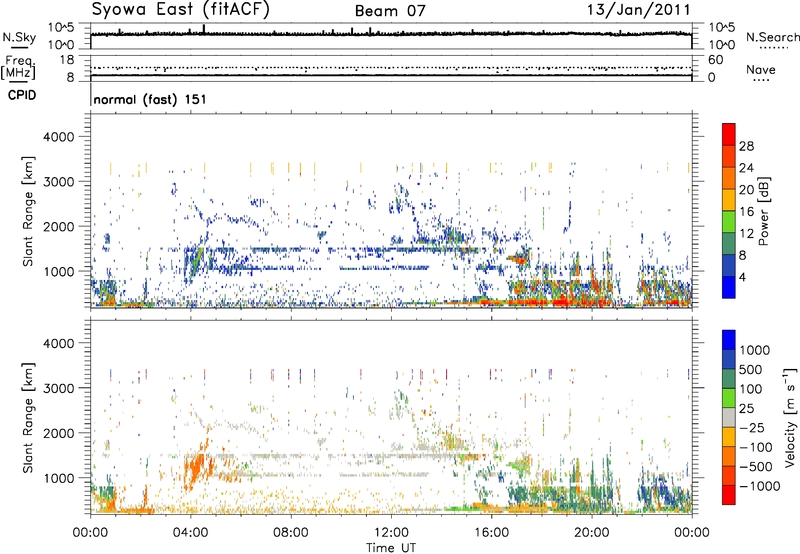Image resolution: width=800 pixels, height=554 pixels.
Task: Click the '-25' label on the Velocity colorbar
Action: 753,427
